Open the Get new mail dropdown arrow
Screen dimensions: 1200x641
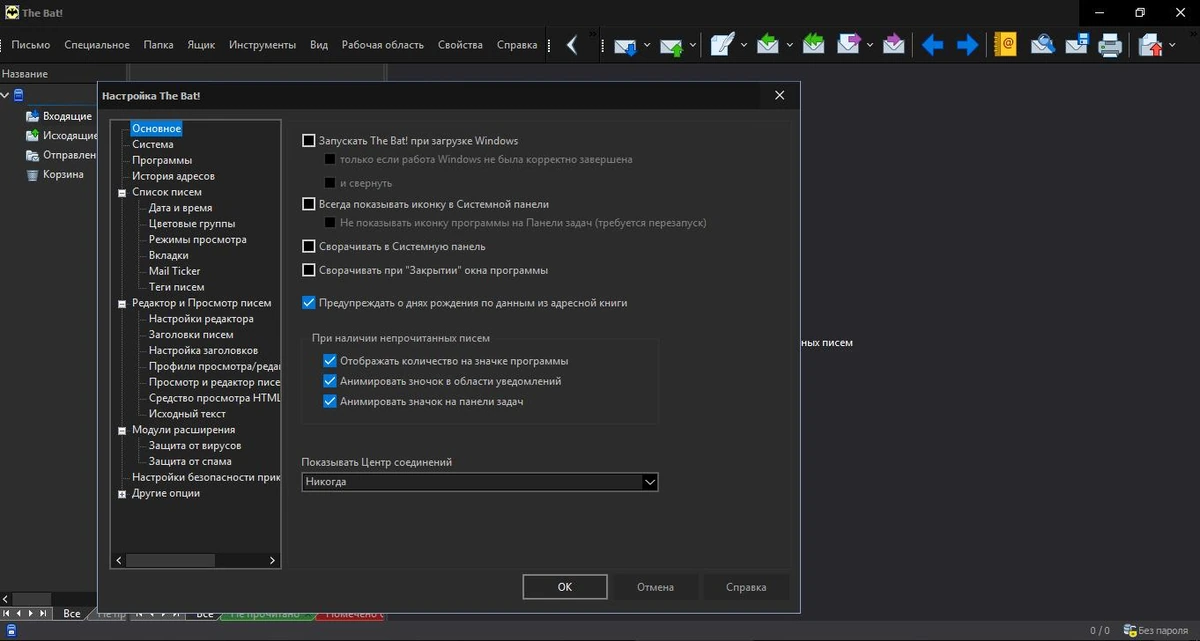tap(647, 45)
